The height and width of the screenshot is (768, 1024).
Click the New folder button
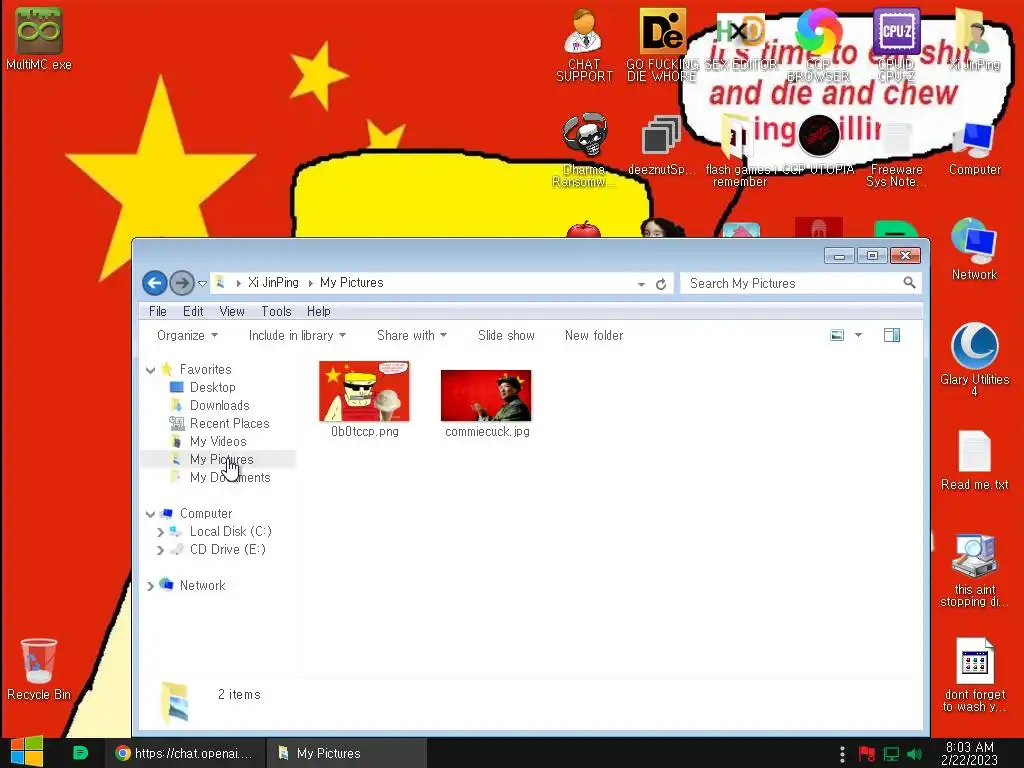point(594,335)
